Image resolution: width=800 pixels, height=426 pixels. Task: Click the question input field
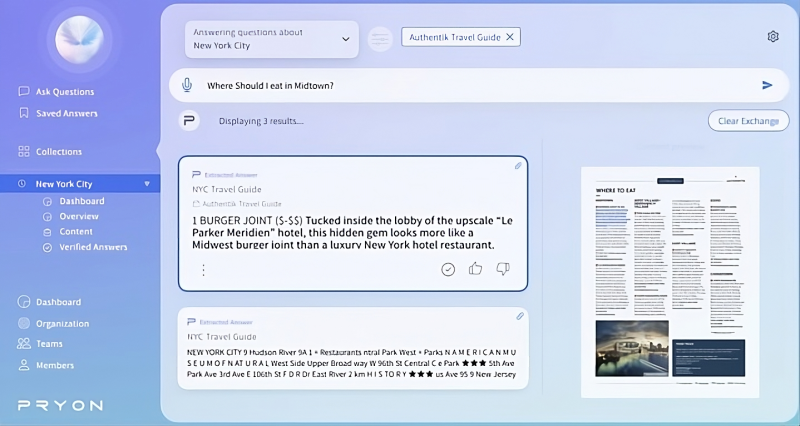[x=470, y=85]
